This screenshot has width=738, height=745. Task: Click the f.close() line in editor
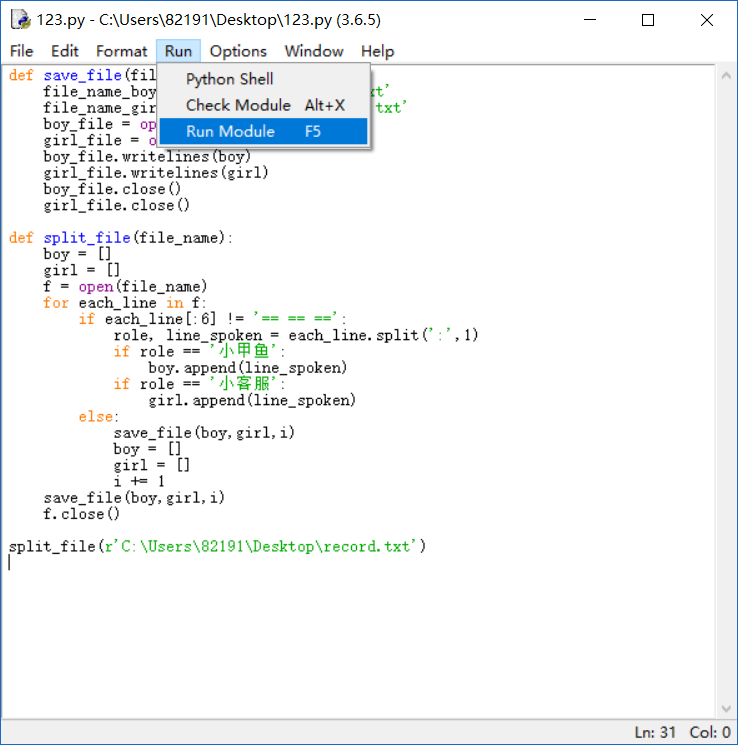click(81, 514)
